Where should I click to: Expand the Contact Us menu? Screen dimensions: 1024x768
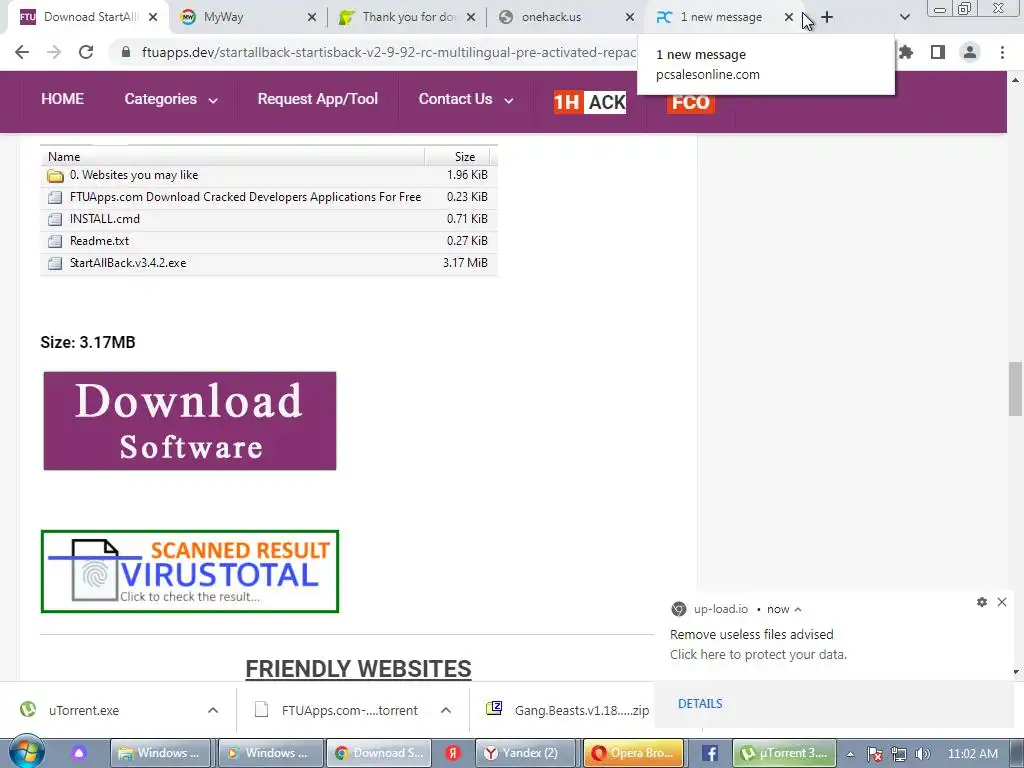466,99
